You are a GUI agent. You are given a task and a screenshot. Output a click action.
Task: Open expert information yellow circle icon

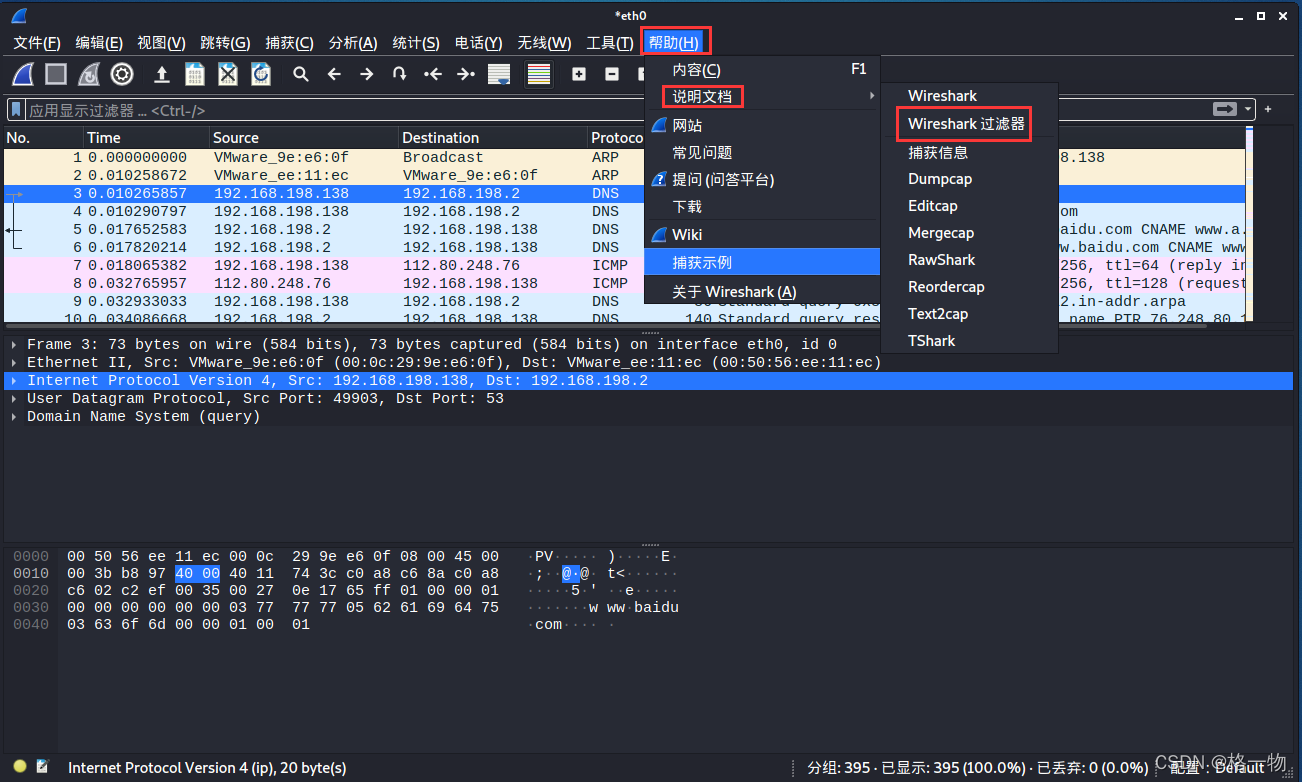20,767
